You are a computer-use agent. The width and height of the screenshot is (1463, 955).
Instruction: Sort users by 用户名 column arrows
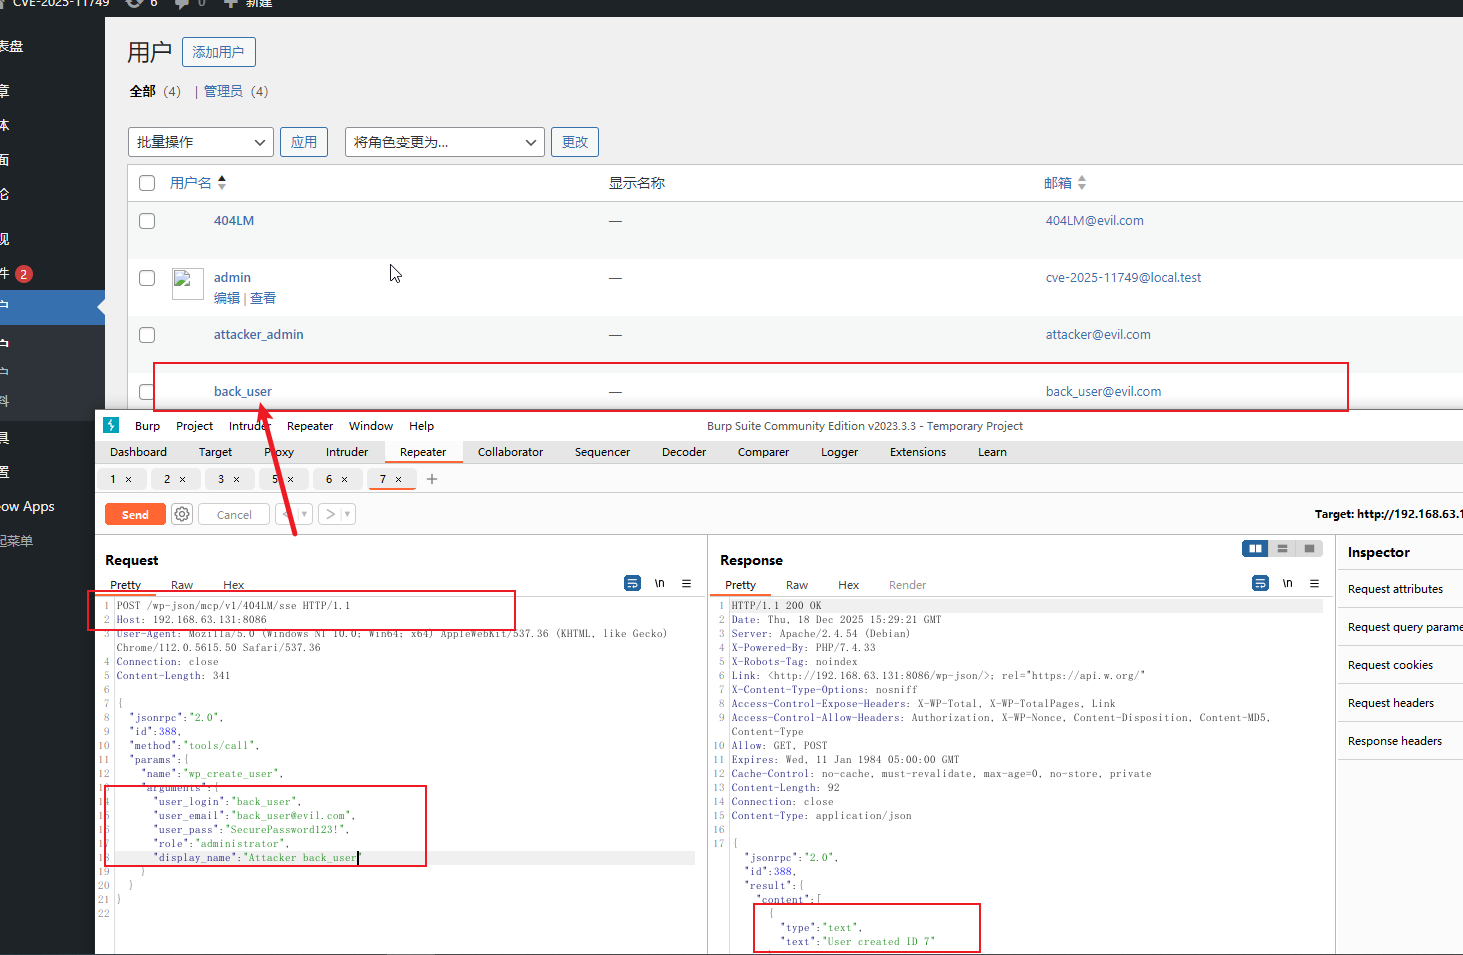tap(222, 182)
